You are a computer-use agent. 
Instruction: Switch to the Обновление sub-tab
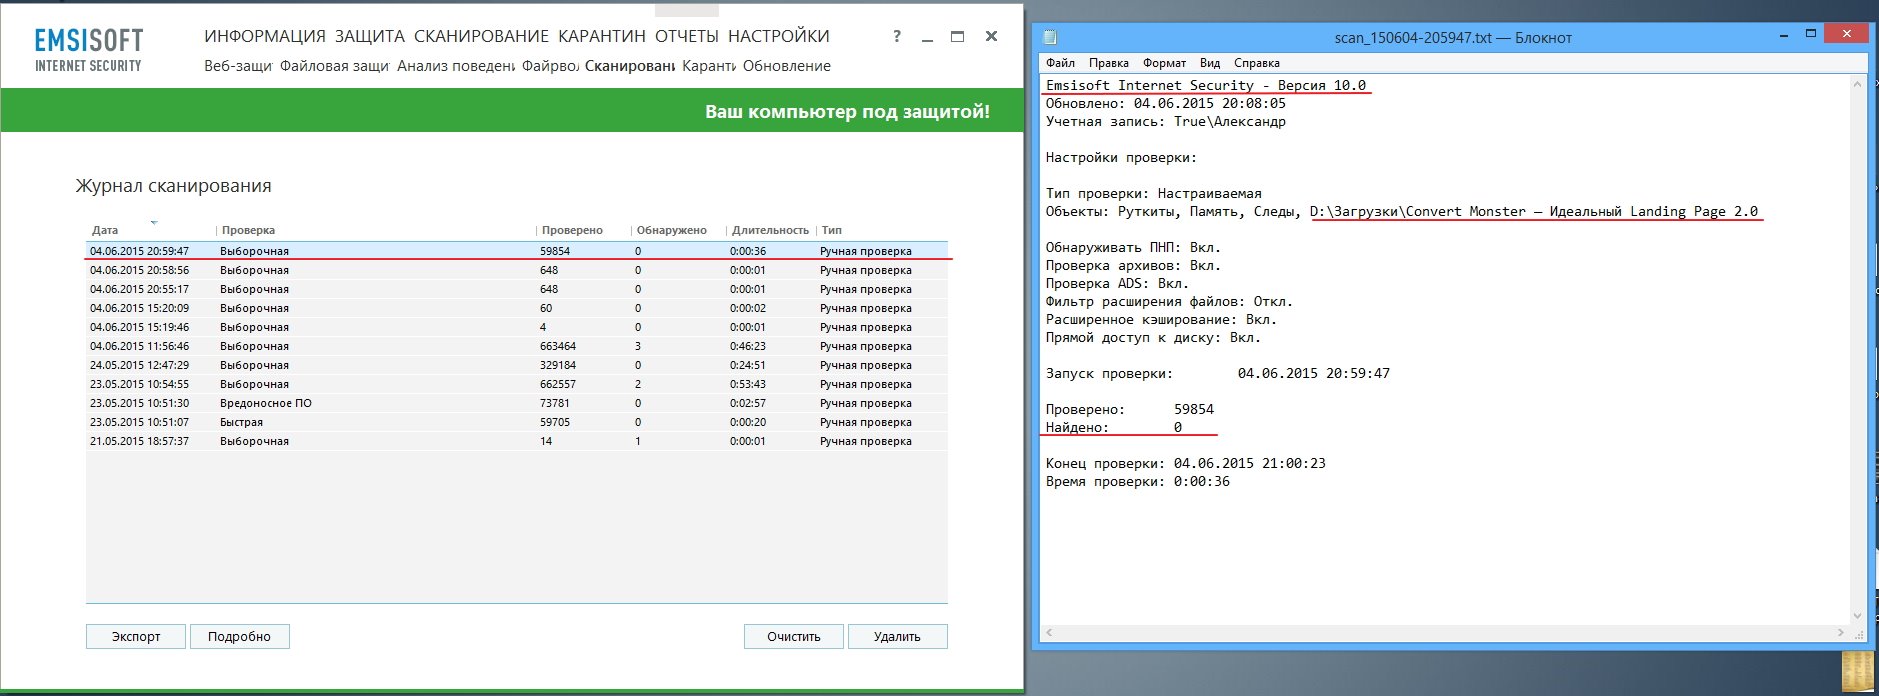787,66
